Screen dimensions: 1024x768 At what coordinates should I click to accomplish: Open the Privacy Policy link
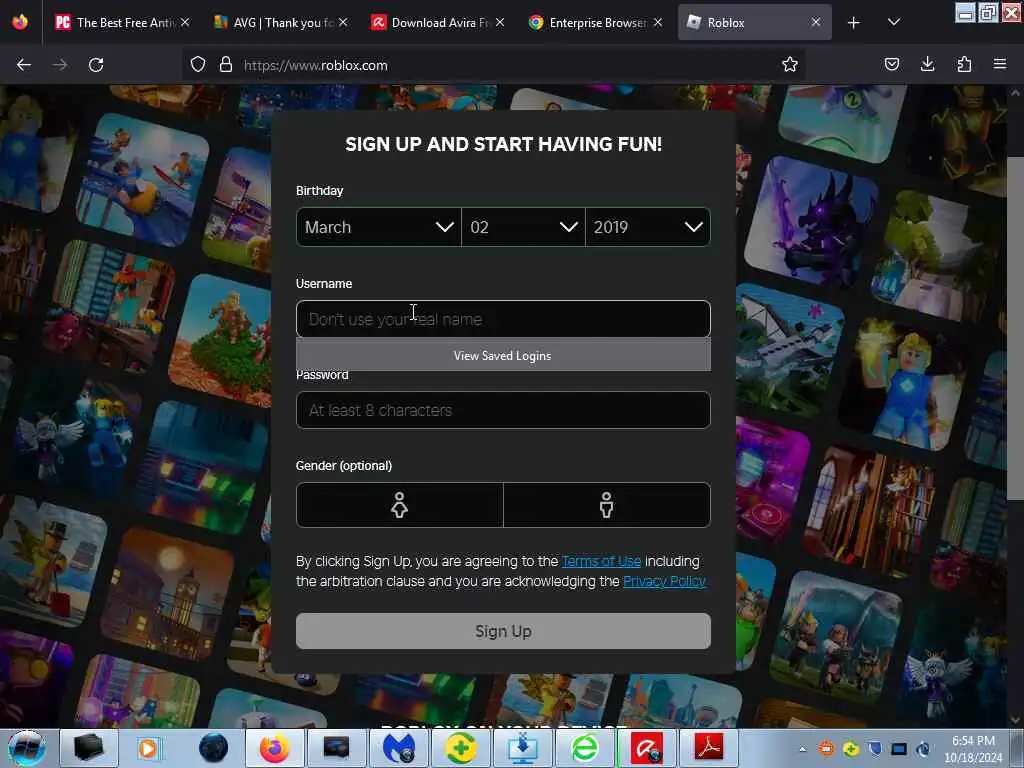(664, 581)
